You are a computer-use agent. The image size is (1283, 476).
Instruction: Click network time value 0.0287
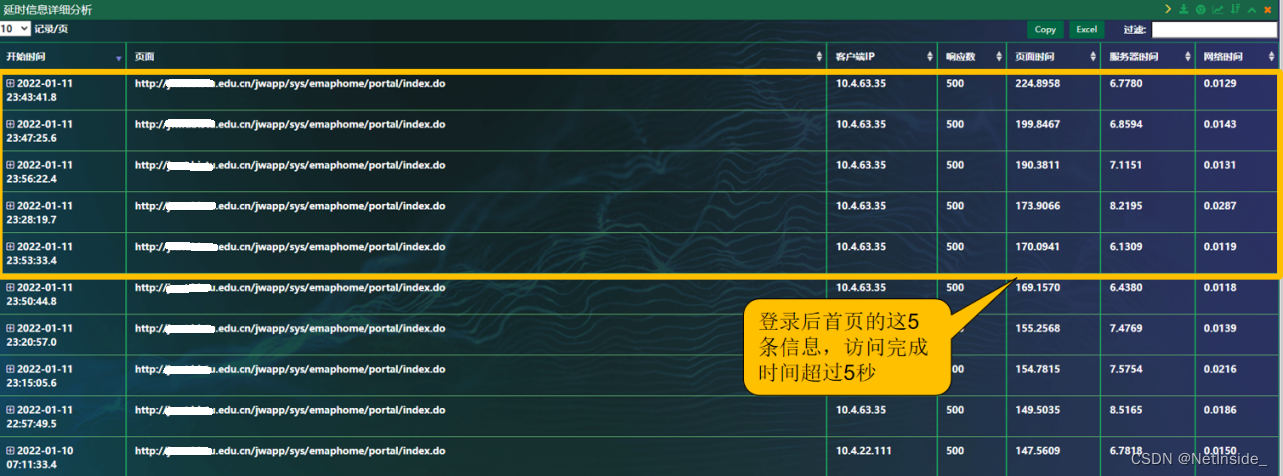[1220, 206]
